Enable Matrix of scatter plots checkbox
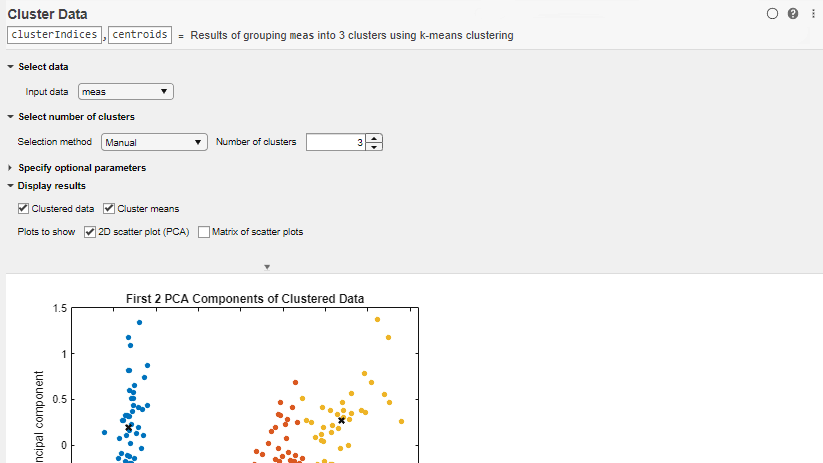 pos(204,232)
